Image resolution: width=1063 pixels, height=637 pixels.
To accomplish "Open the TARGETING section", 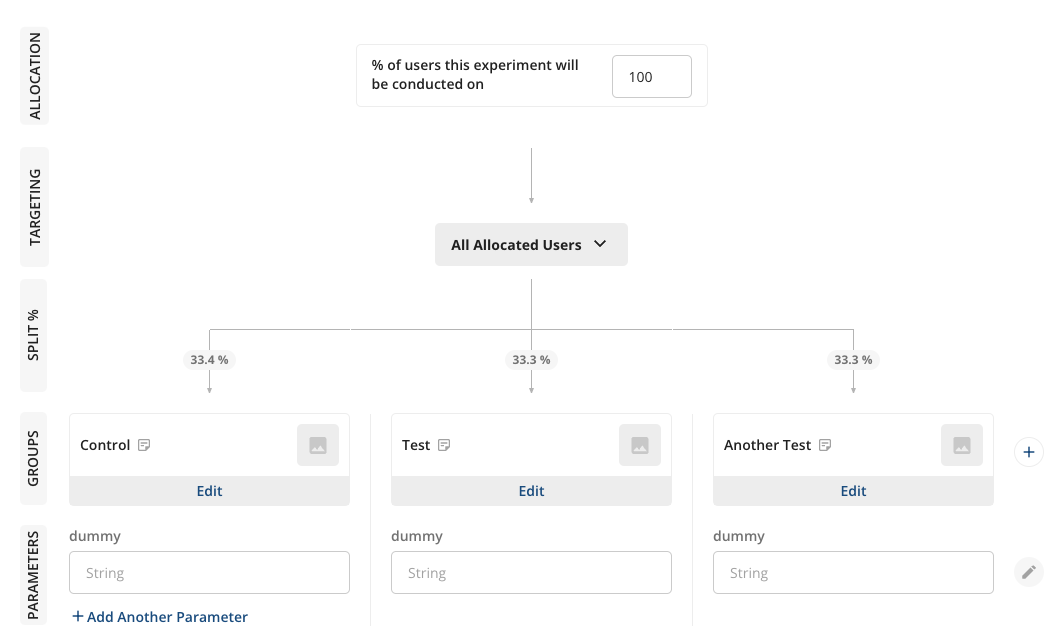I will pos(34,207).
